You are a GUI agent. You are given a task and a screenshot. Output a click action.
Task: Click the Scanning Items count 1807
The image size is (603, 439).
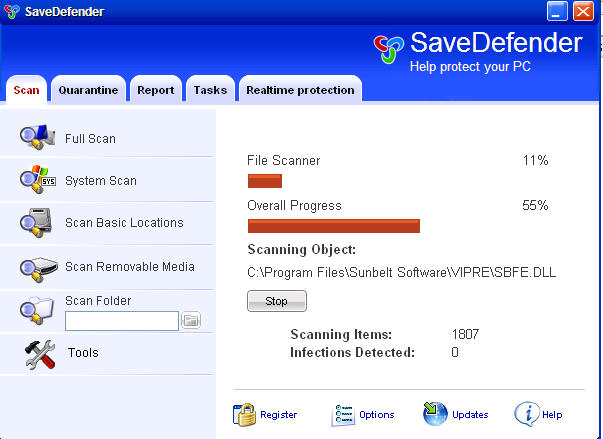tap(465, 334)
